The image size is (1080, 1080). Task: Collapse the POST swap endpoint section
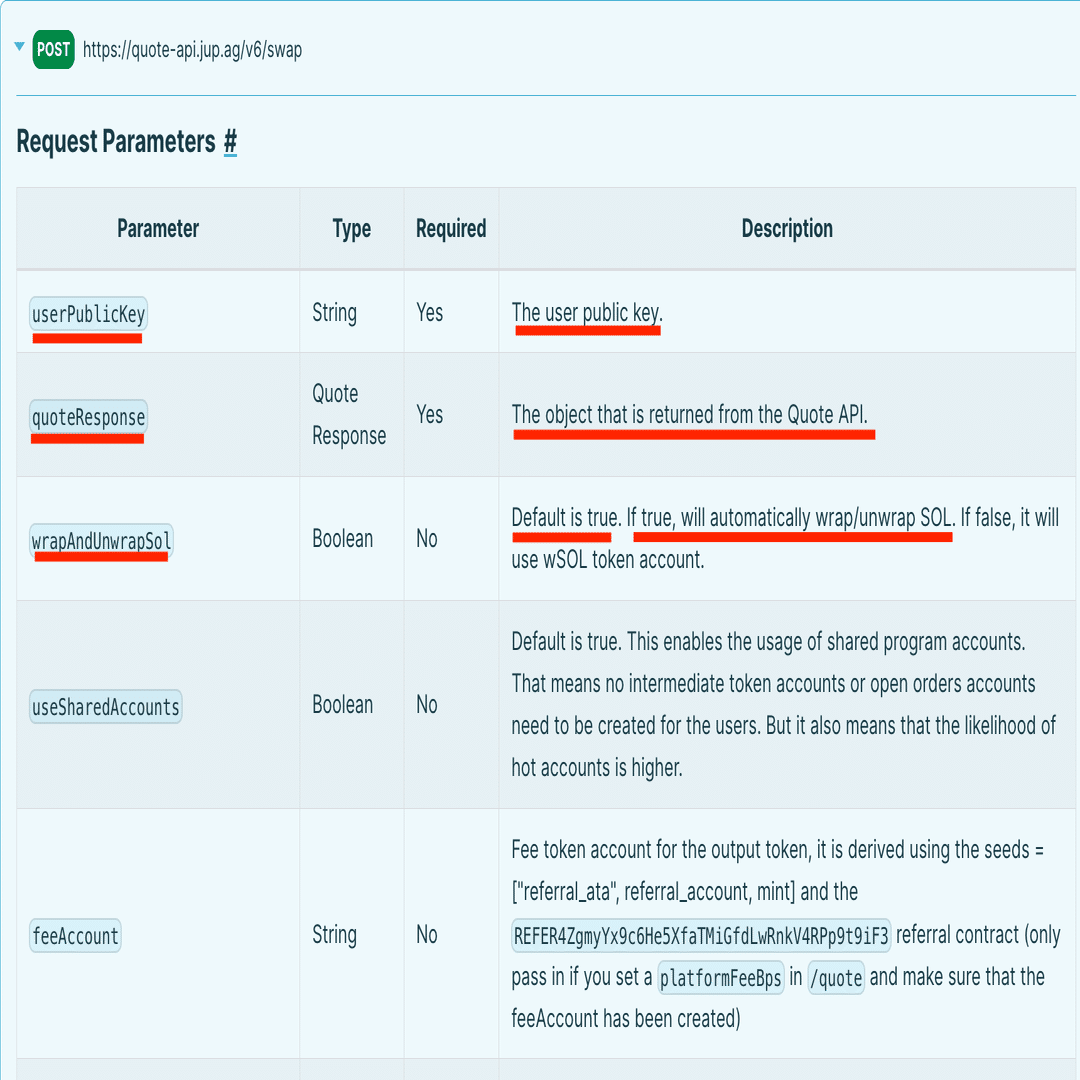[19, 47]
